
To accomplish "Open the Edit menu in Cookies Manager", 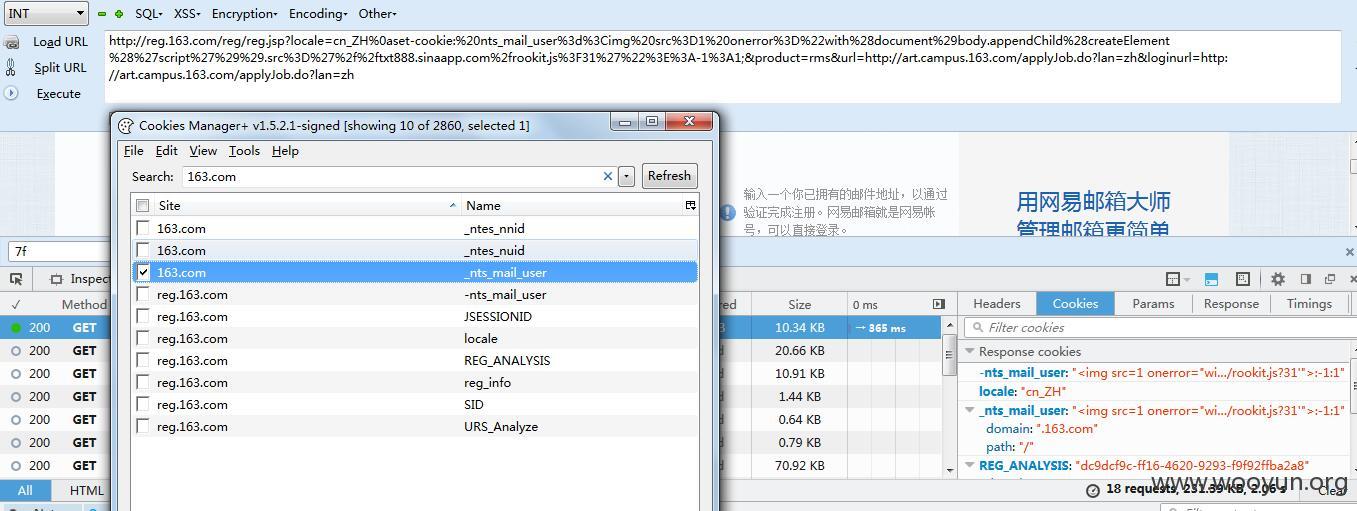I will point(166,150).
